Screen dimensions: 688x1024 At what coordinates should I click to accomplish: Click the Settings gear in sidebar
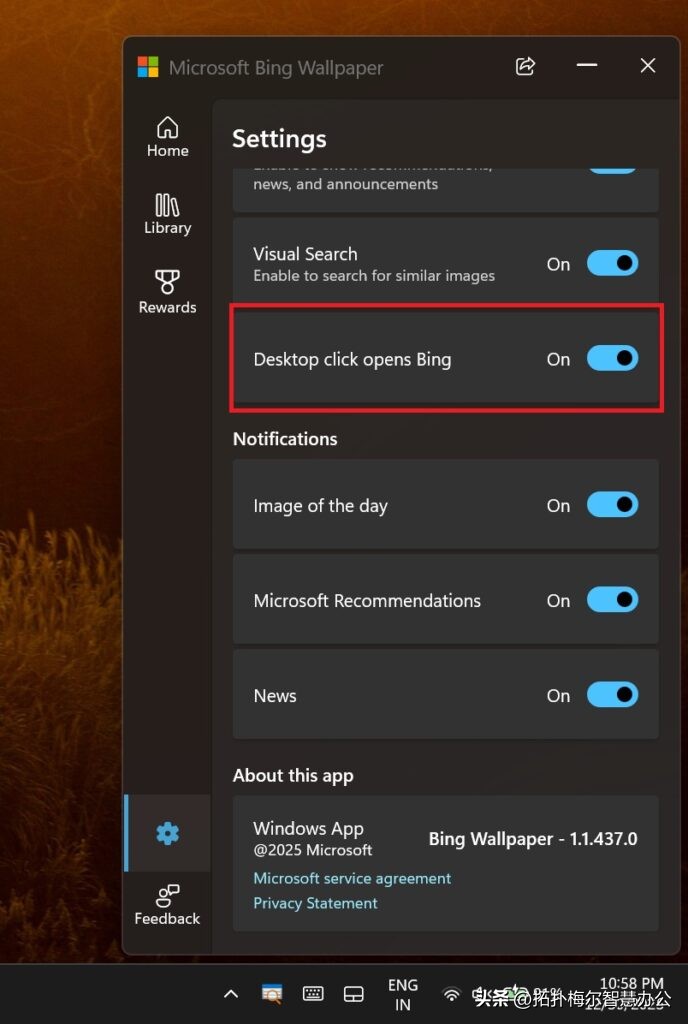point(167,833)
